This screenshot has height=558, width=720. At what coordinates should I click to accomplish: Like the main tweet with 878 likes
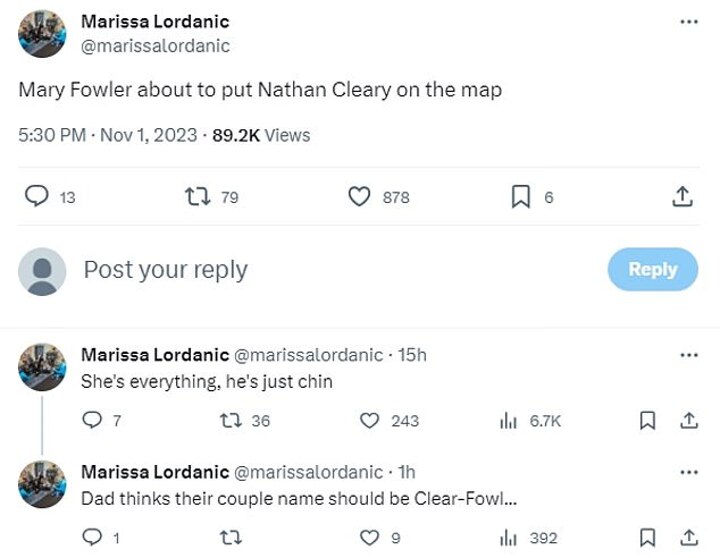coord(360,197)
